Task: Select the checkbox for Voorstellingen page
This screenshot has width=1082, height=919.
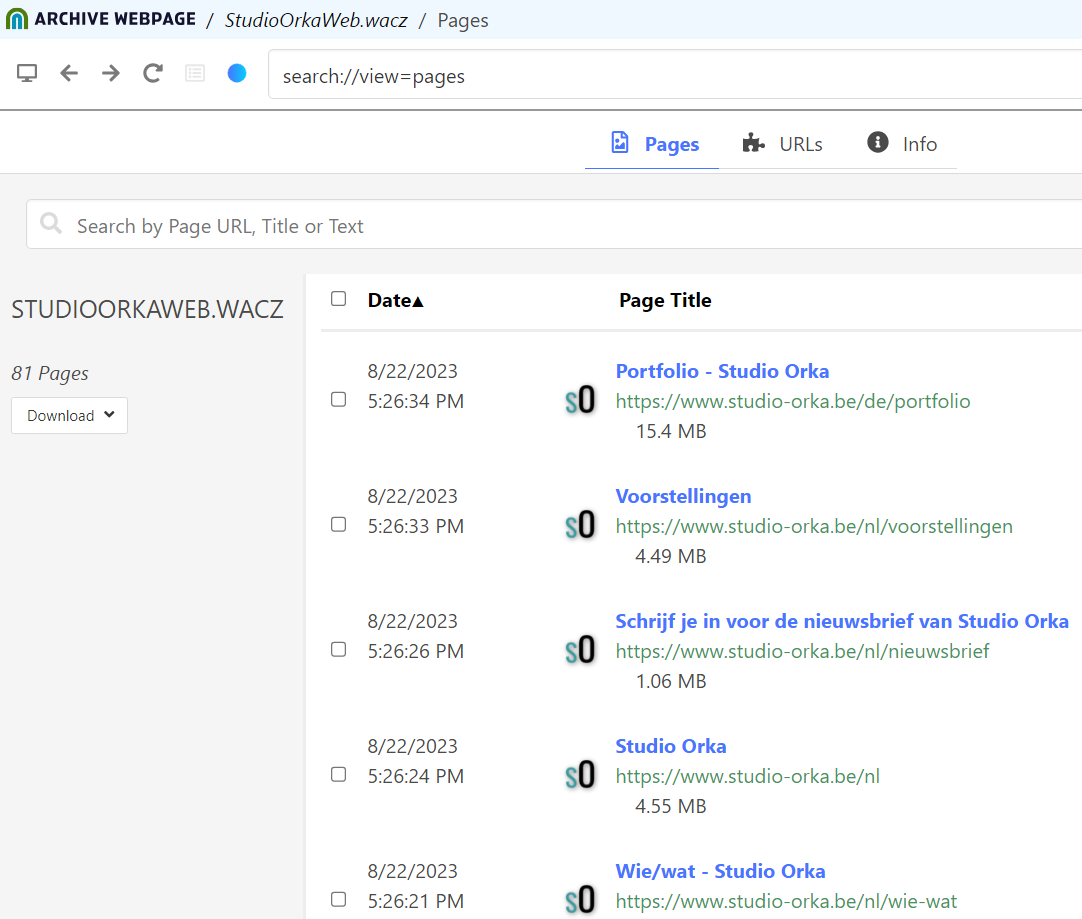Action: [338, 524]
